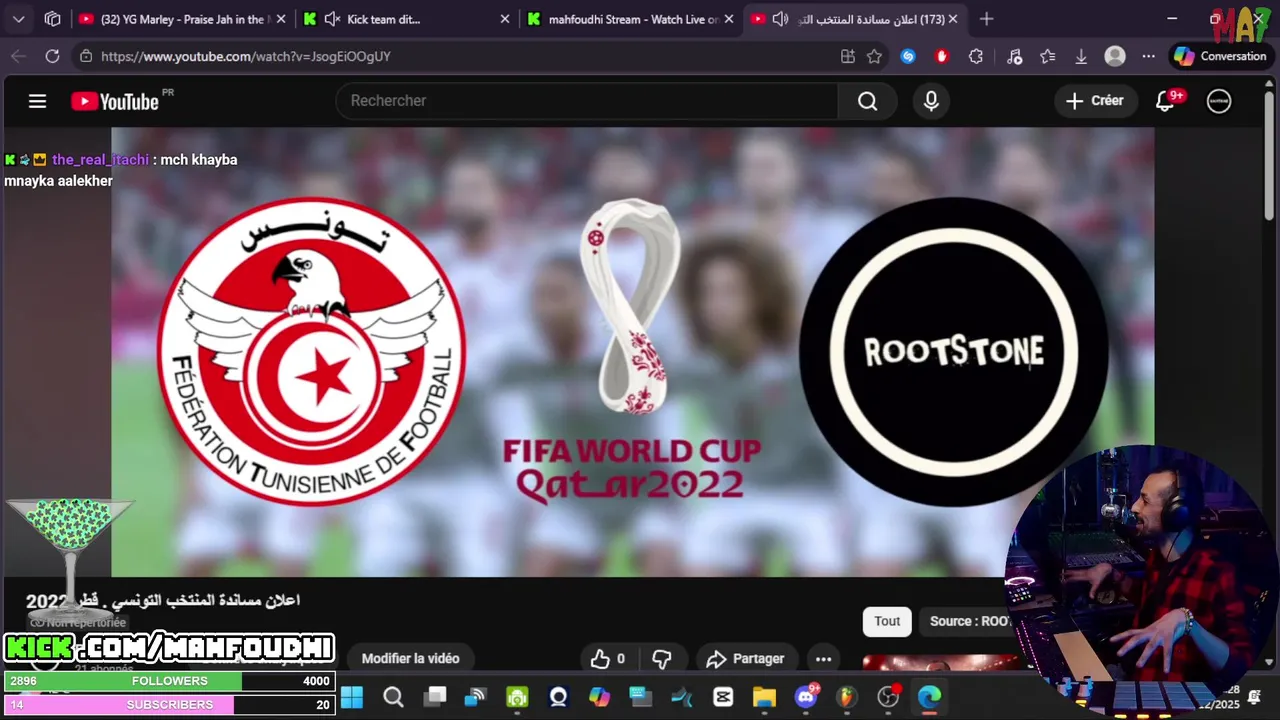Add this page to favorites star
This screenshot has height=720, width=1280.
click(x=874, y=57)
